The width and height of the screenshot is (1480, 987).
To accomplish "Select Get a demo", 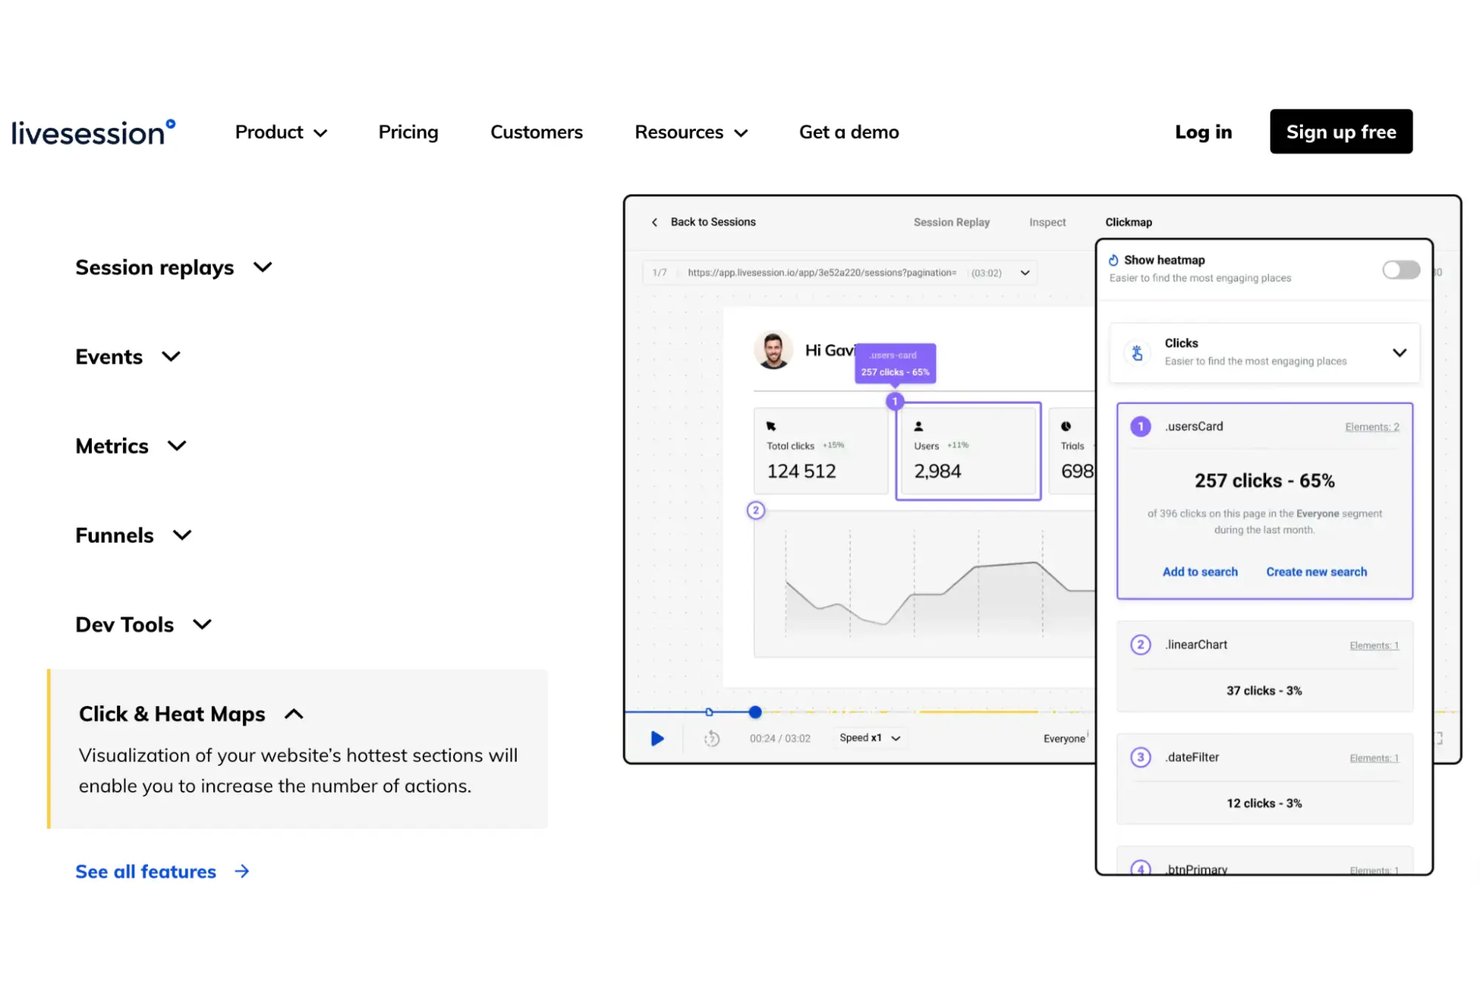I will [x=849, y=132].
